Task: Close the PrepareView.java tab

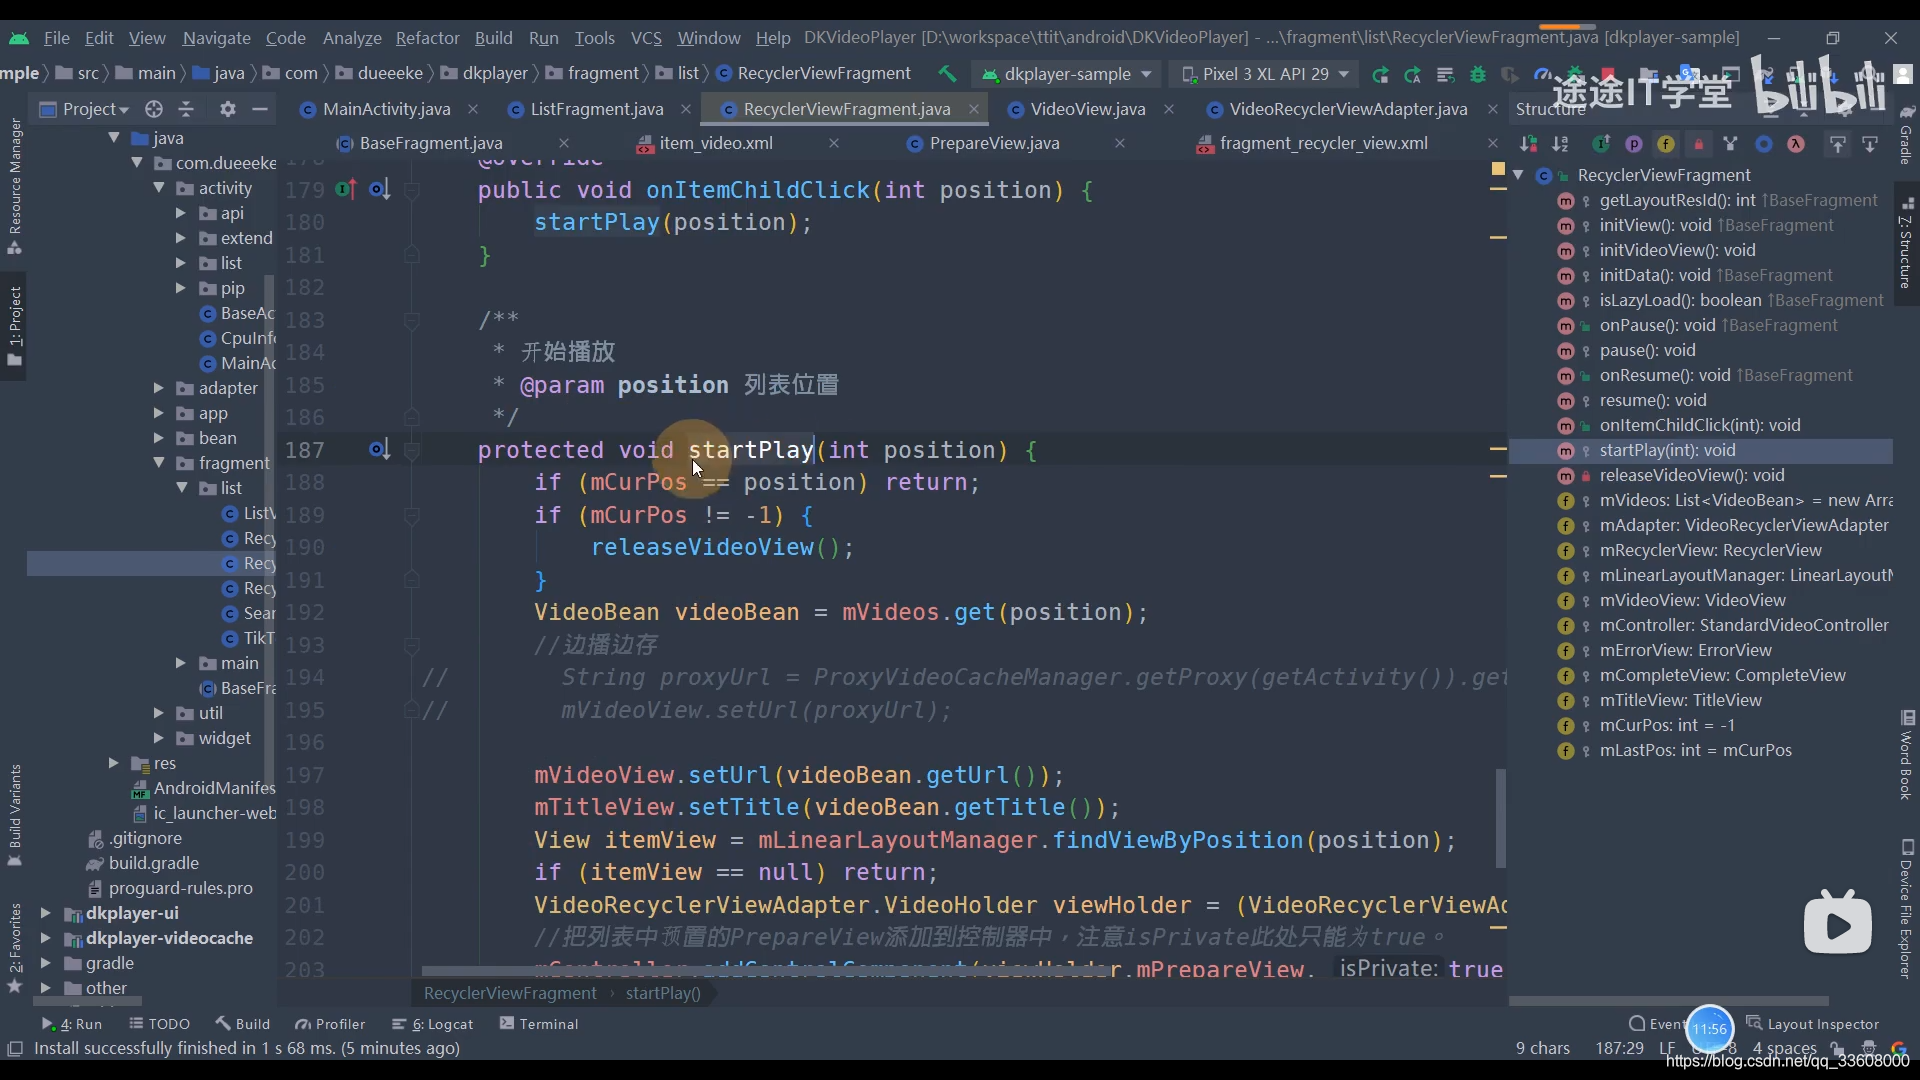Action: (x=1120, y=143)
